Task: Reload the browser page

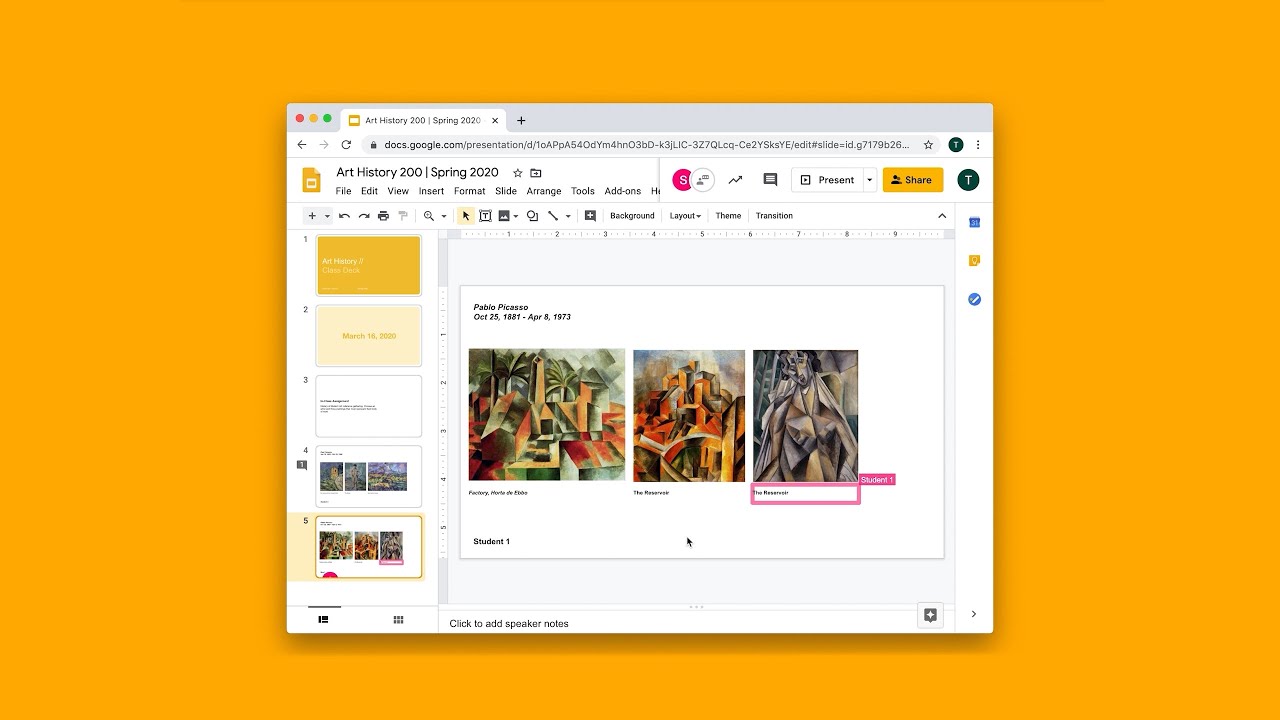Action: coord(346,145)
